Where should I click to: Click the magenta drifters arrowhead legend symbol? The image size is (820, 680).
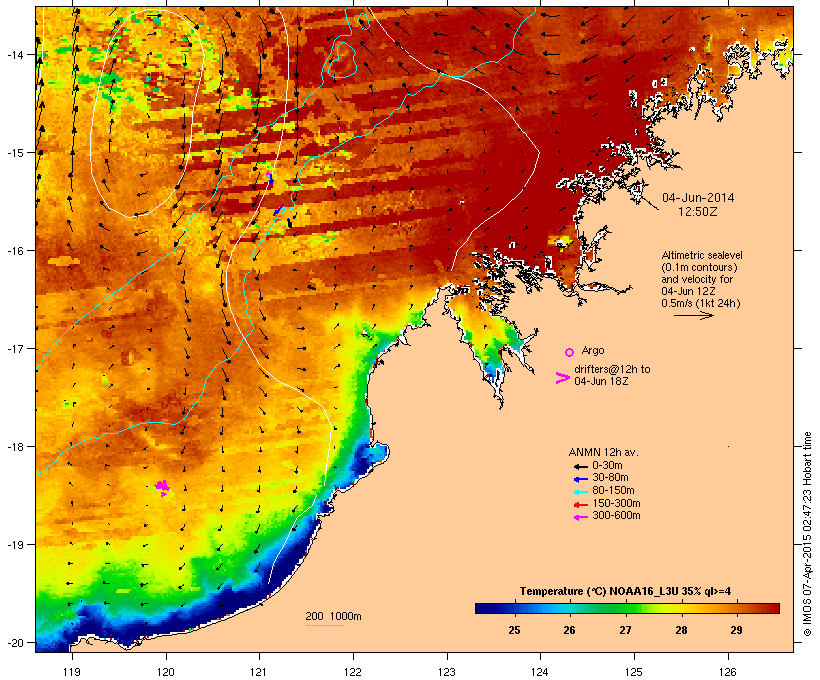(562, 378)
